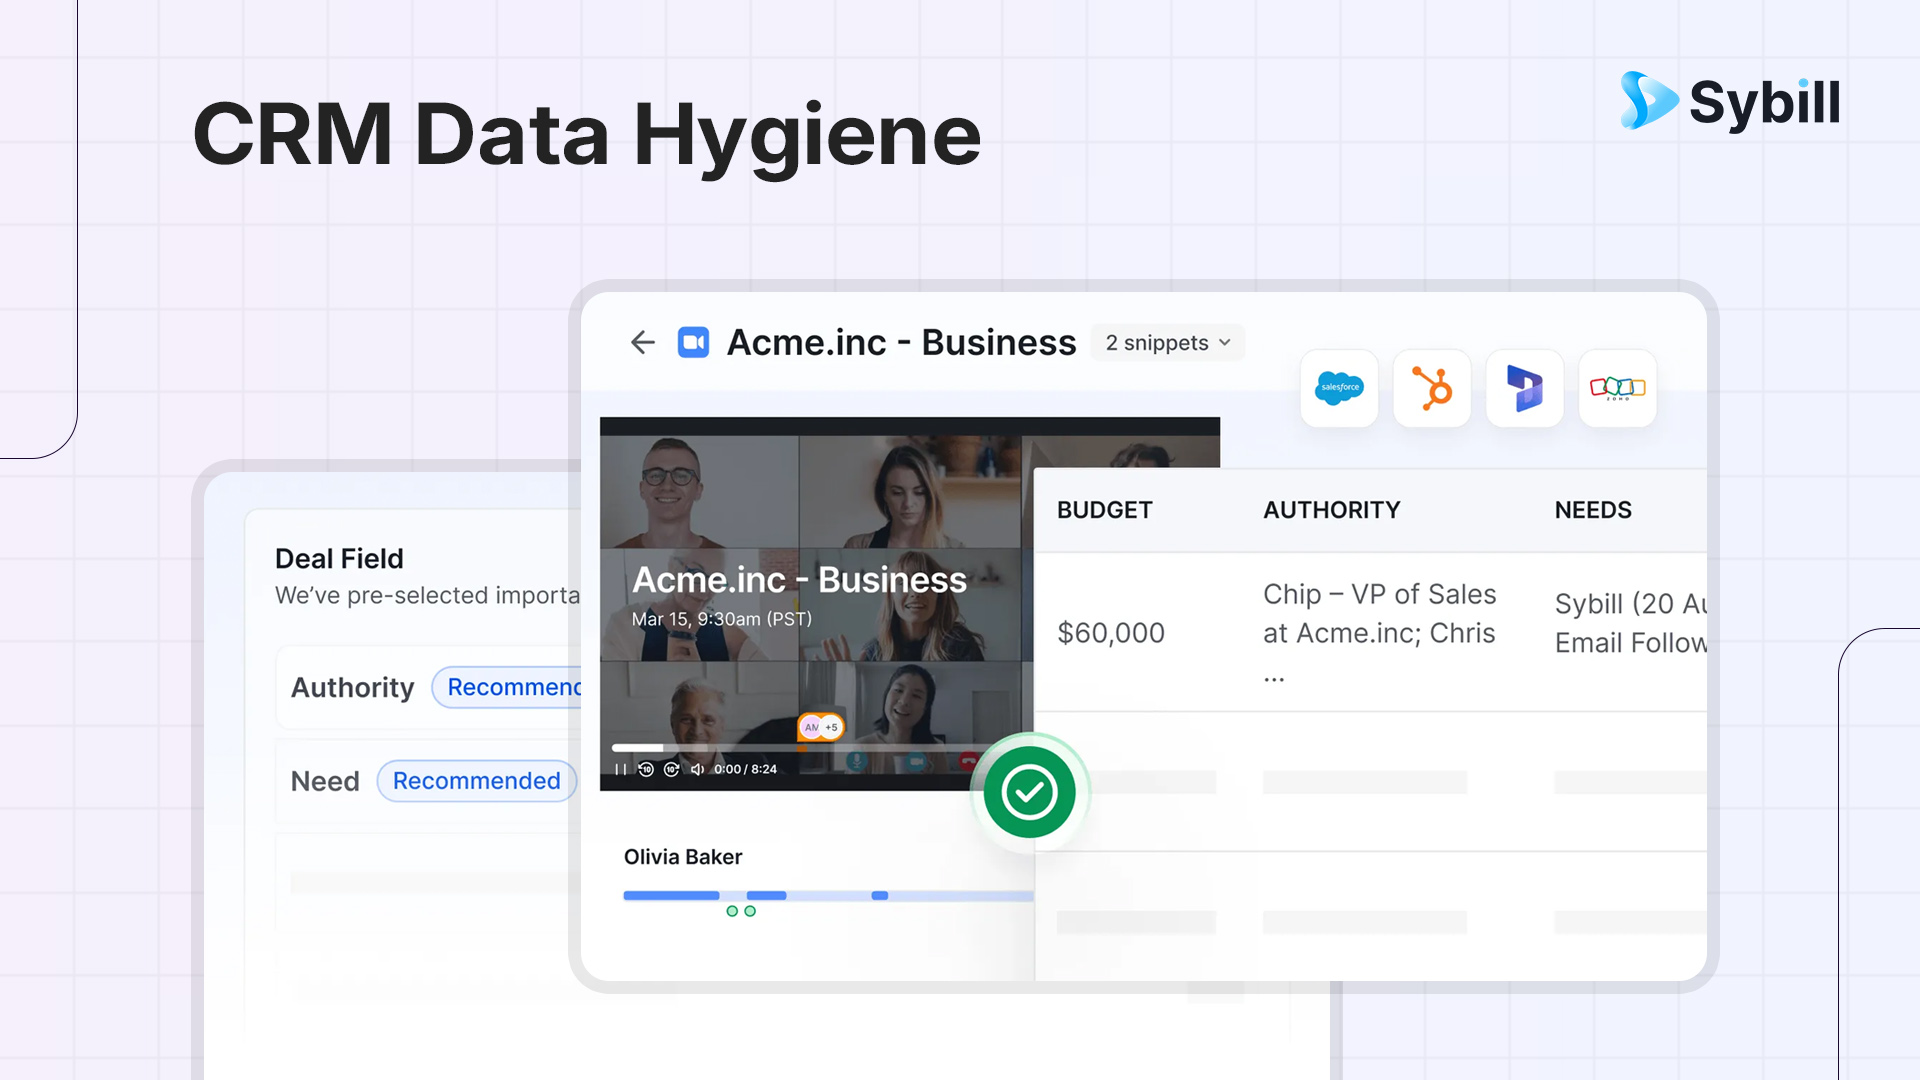Skip forward 10 seconds in the recording
This screenshot has height=1080, width=1920.
pos(671,769)
